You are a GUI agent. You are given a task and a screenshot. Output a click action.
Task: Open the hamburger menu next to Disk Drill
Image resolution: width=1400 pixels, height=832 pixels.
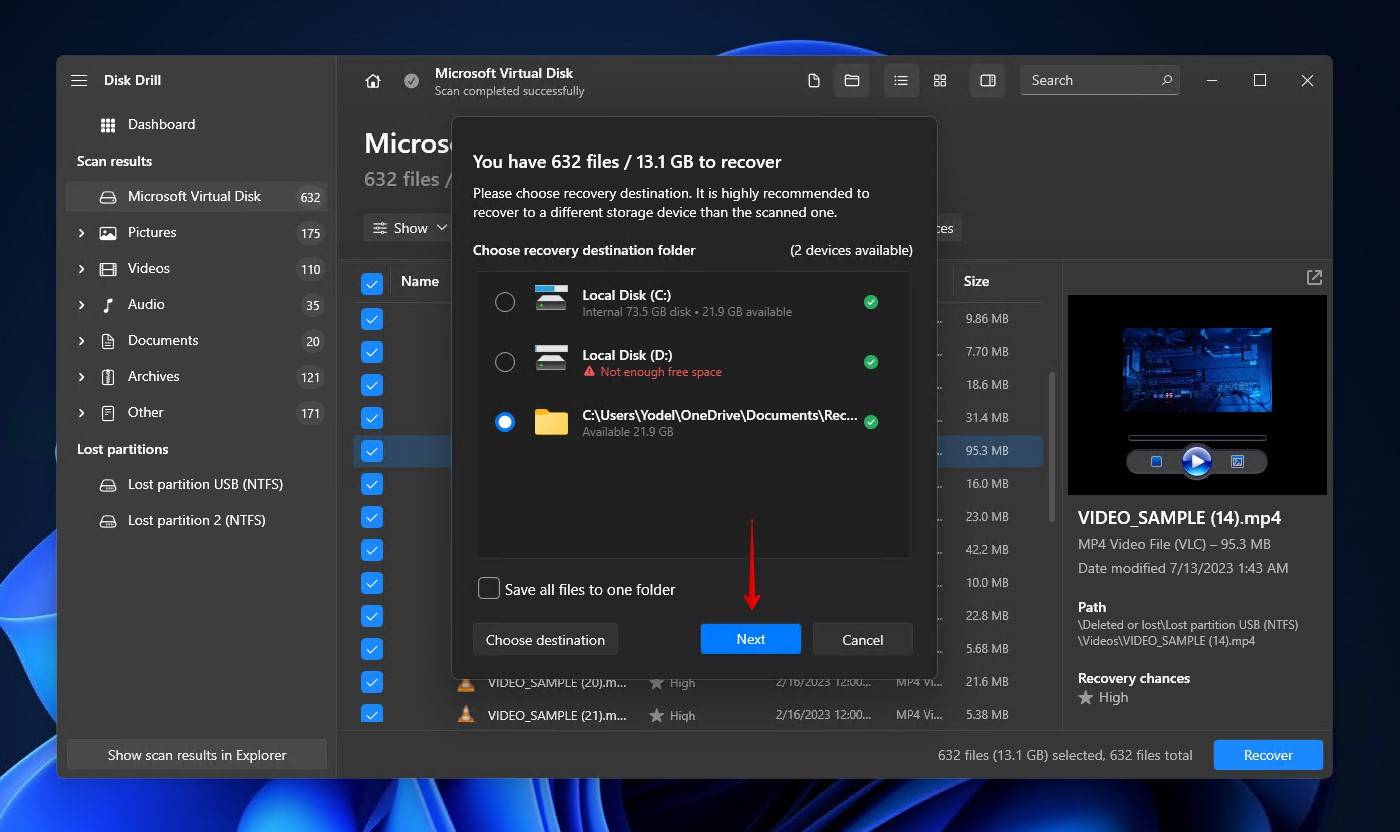coord(79,80)
